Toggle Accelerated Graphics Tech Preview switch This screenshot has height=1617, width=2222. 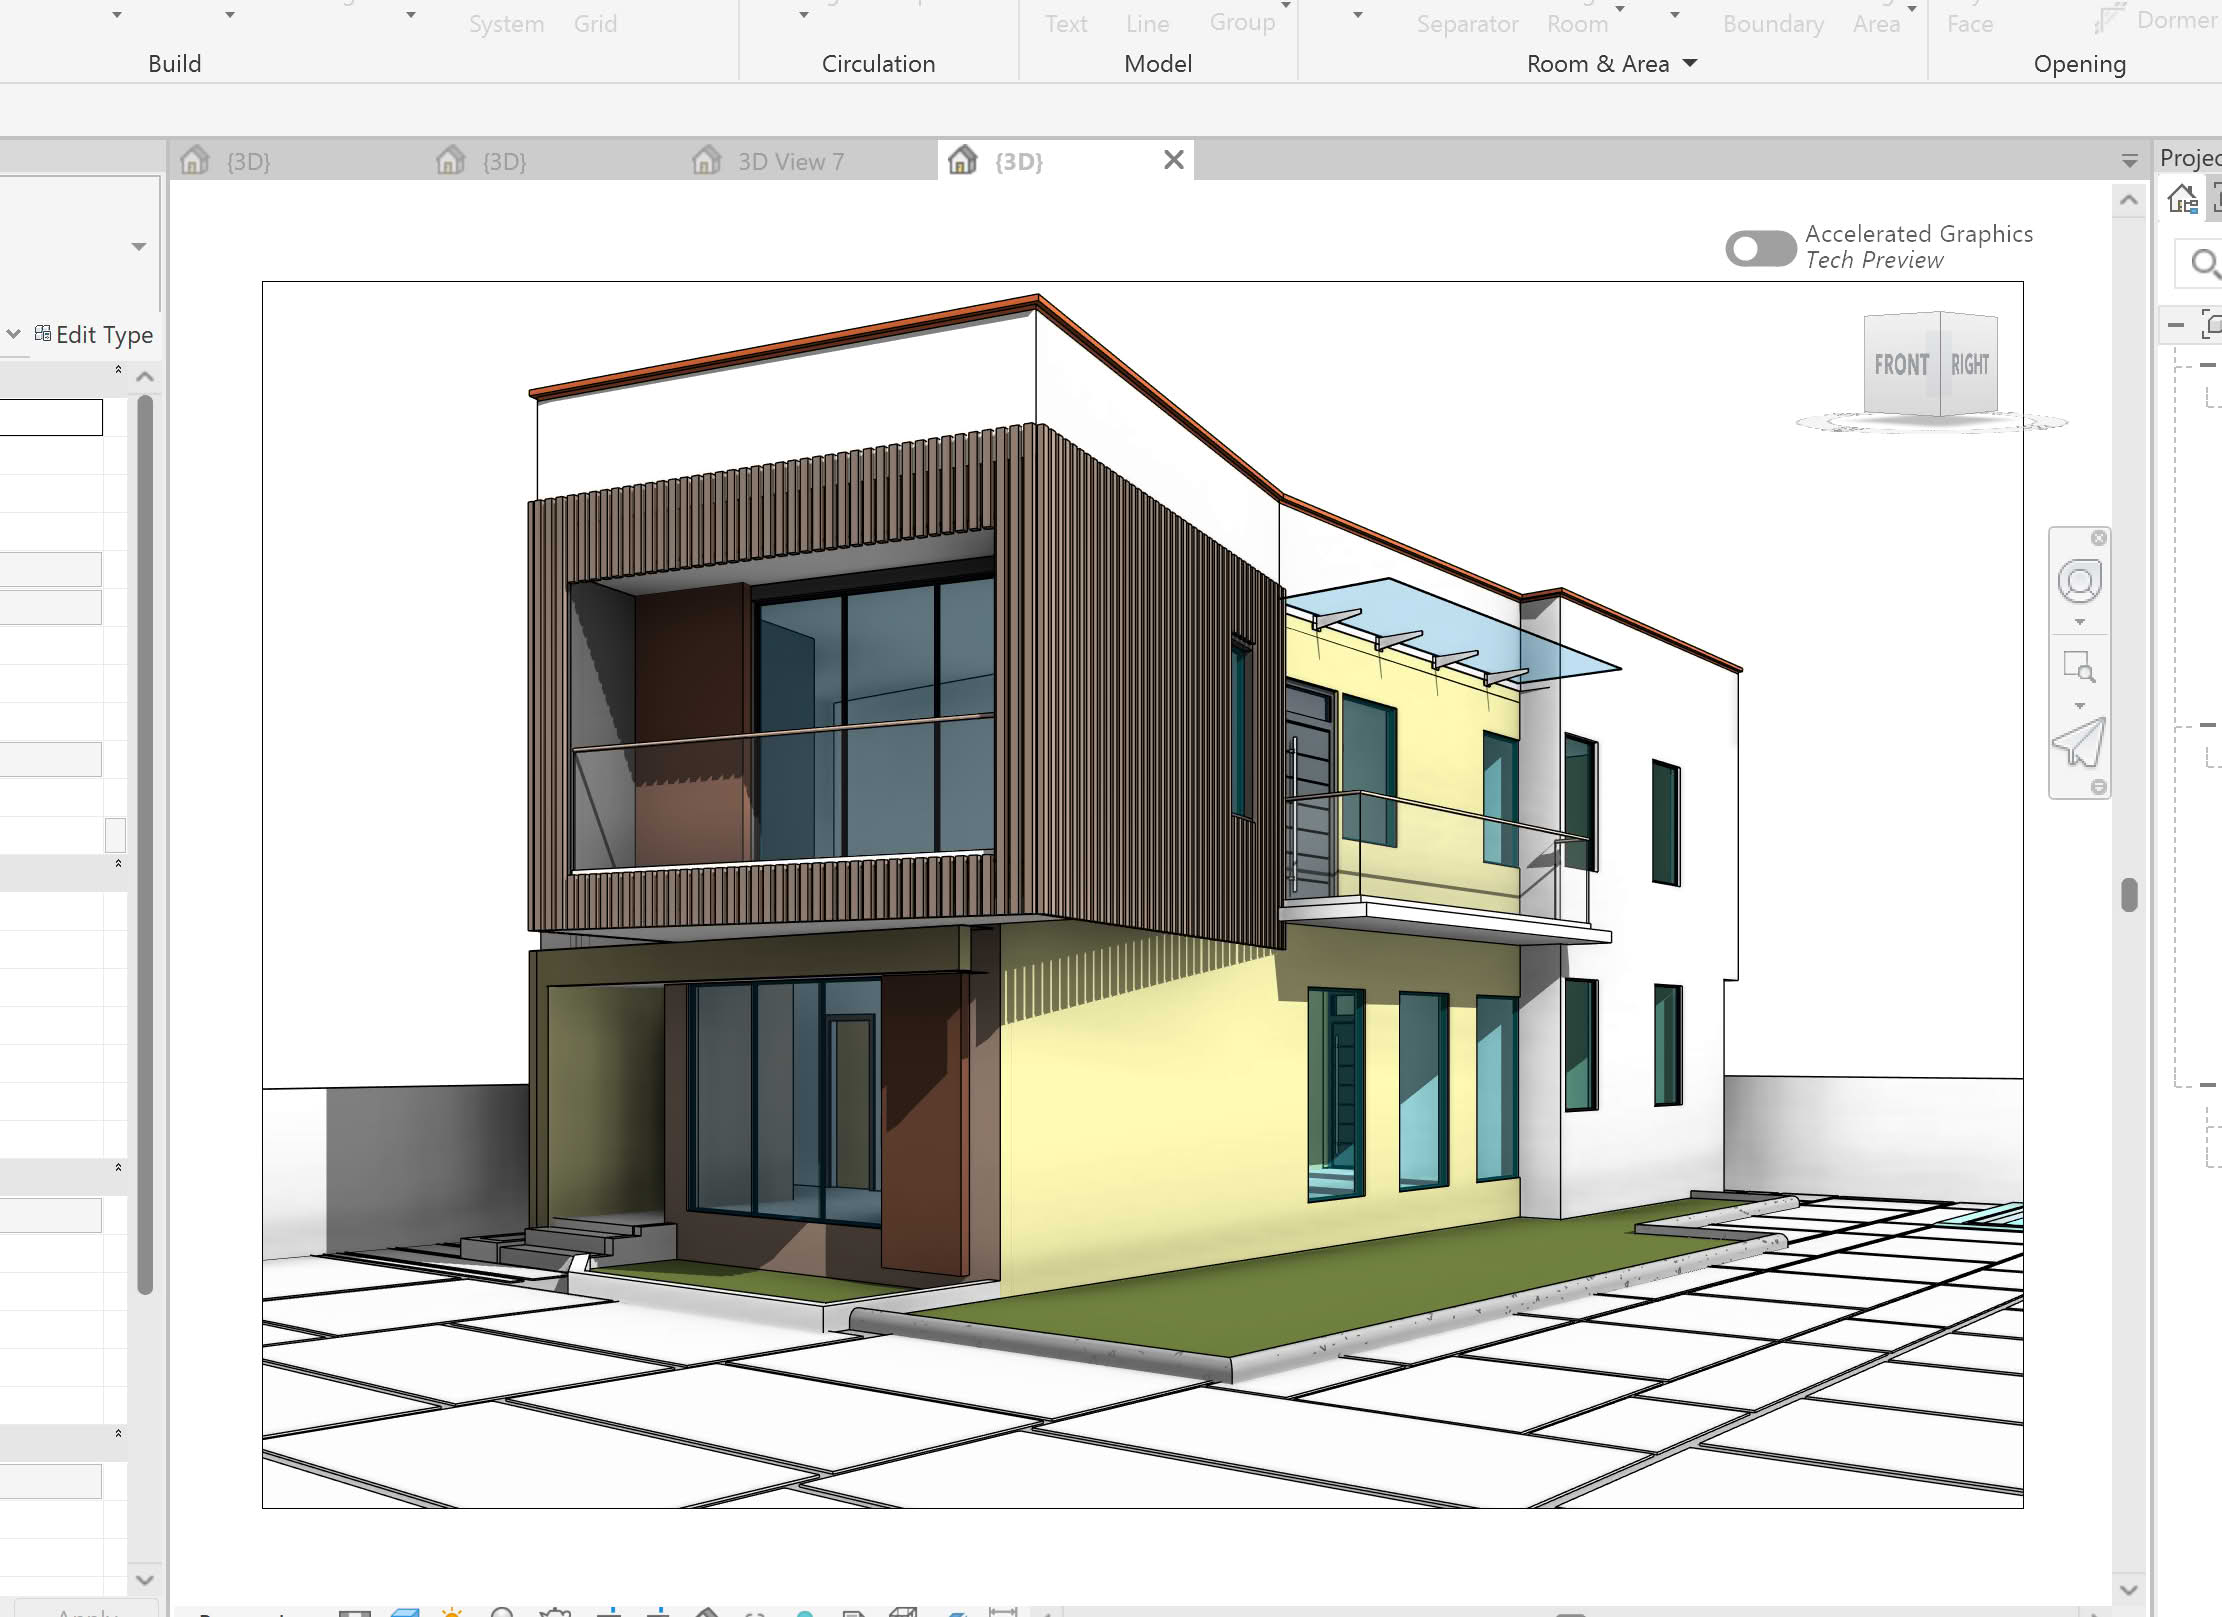point(1760,249)
